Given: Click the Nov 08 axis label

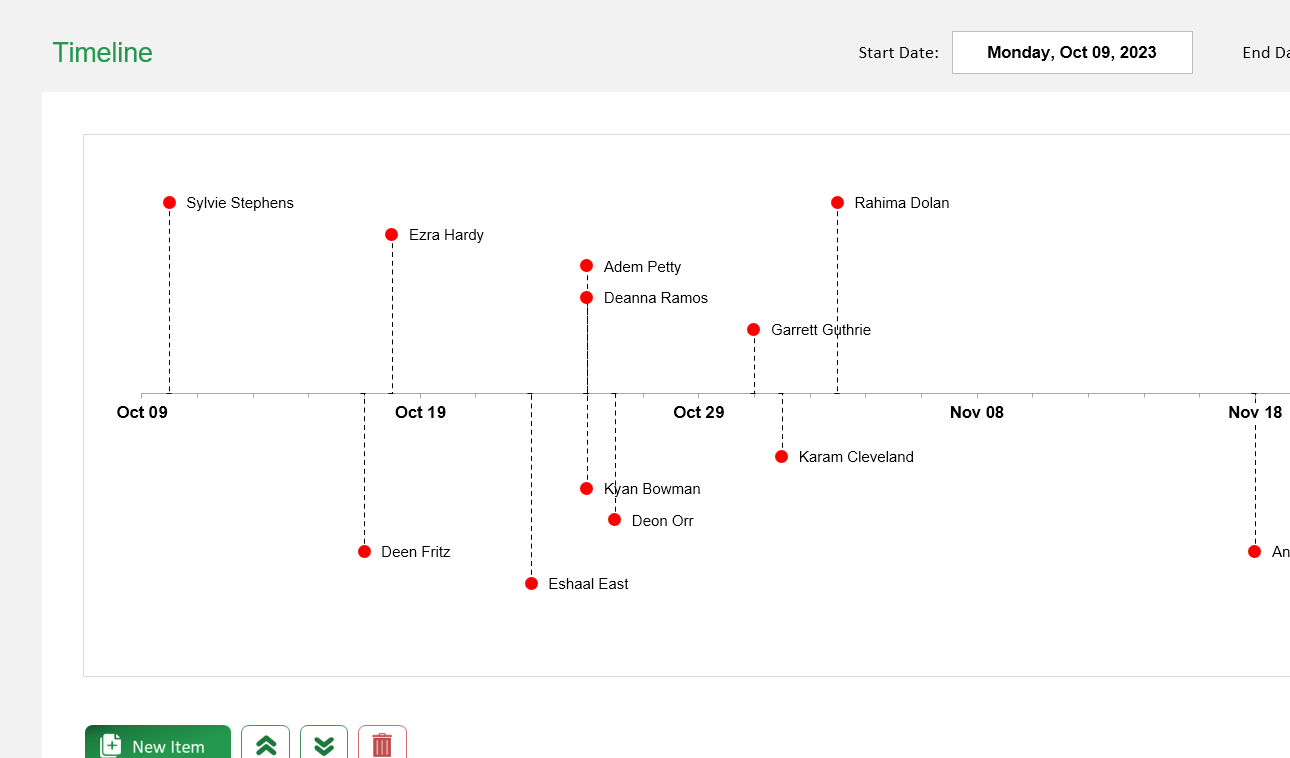Looking at the screenshot, I should pos(976,412).
